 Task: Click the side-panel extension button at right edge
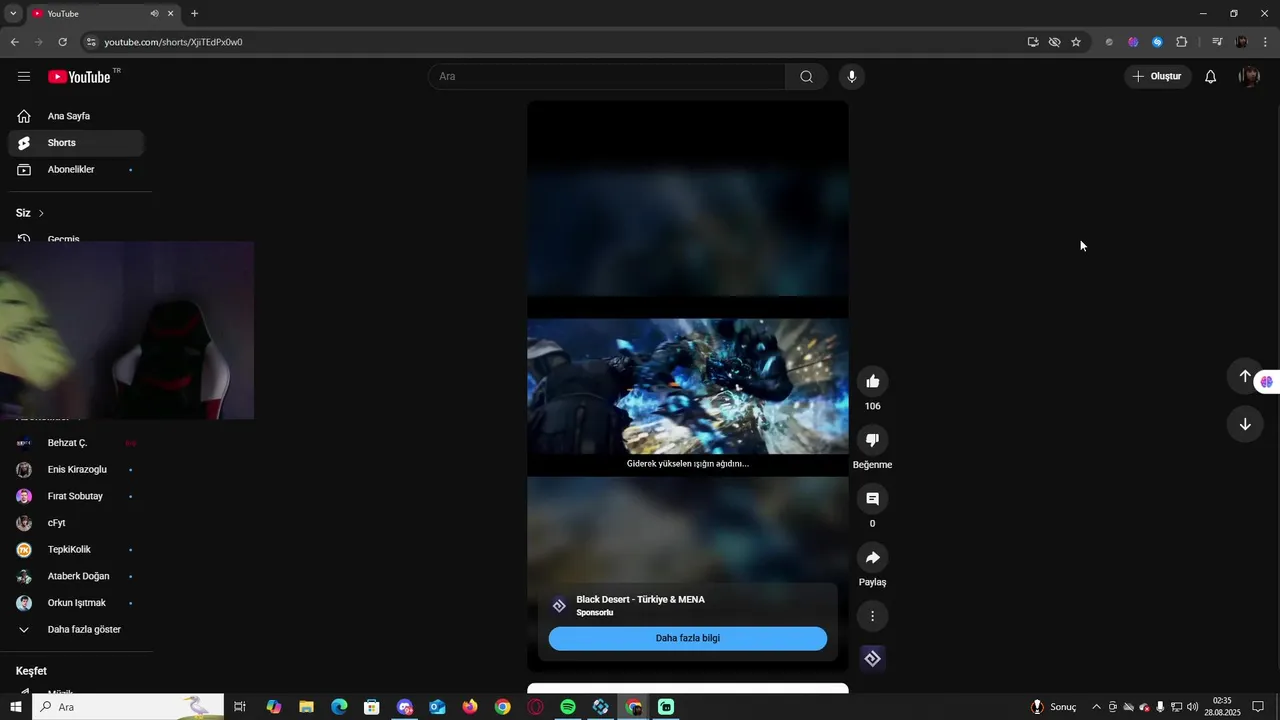click(1267, 381)
